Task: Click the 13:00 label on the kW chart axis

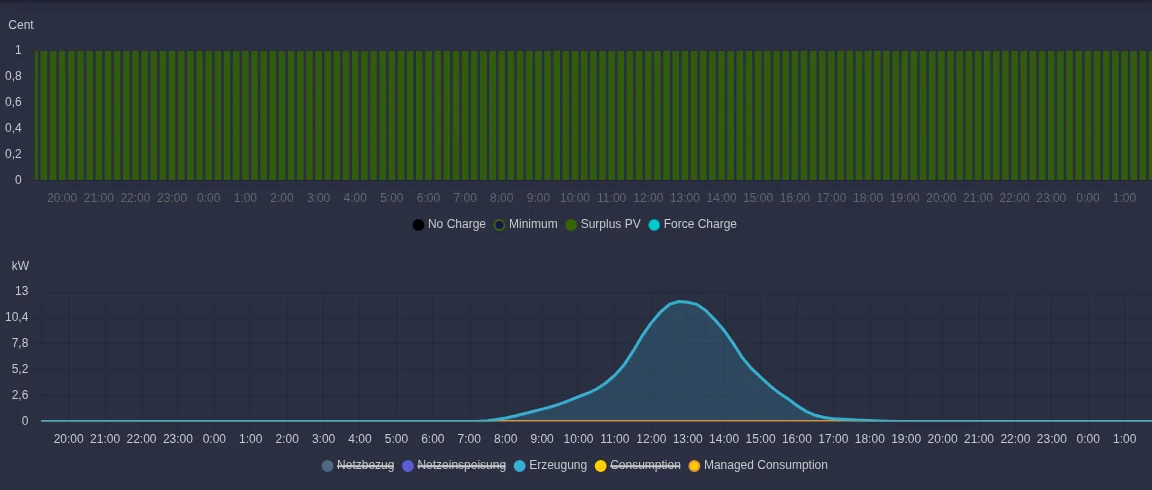Action: pos(688,439)
